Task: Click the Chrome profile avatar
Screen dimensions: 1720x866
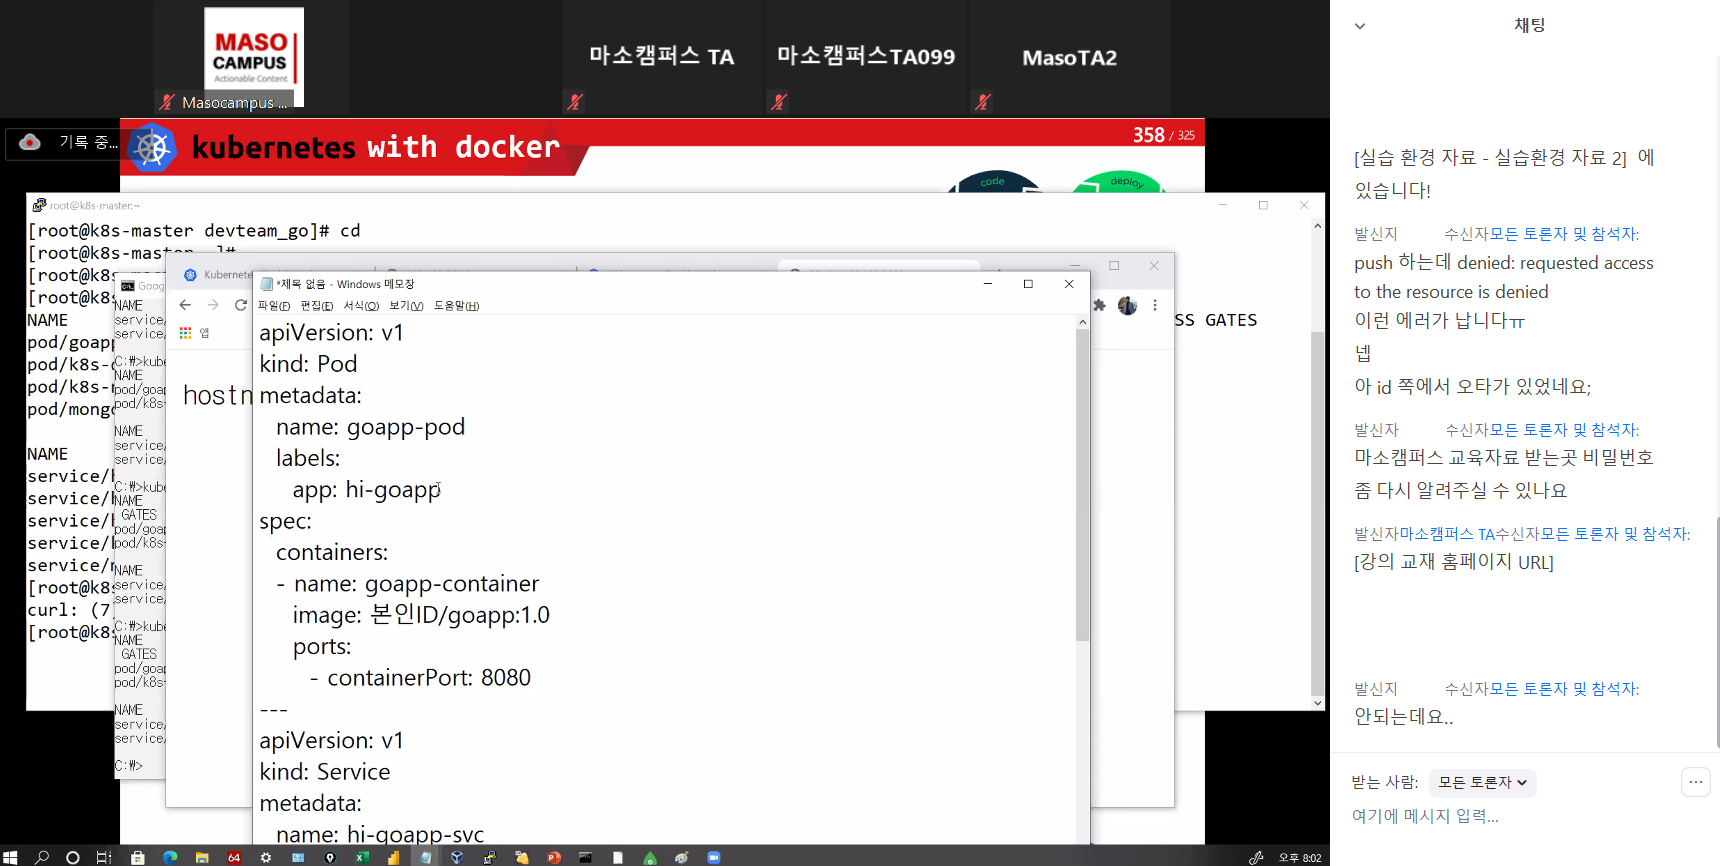Action: 1127,306
